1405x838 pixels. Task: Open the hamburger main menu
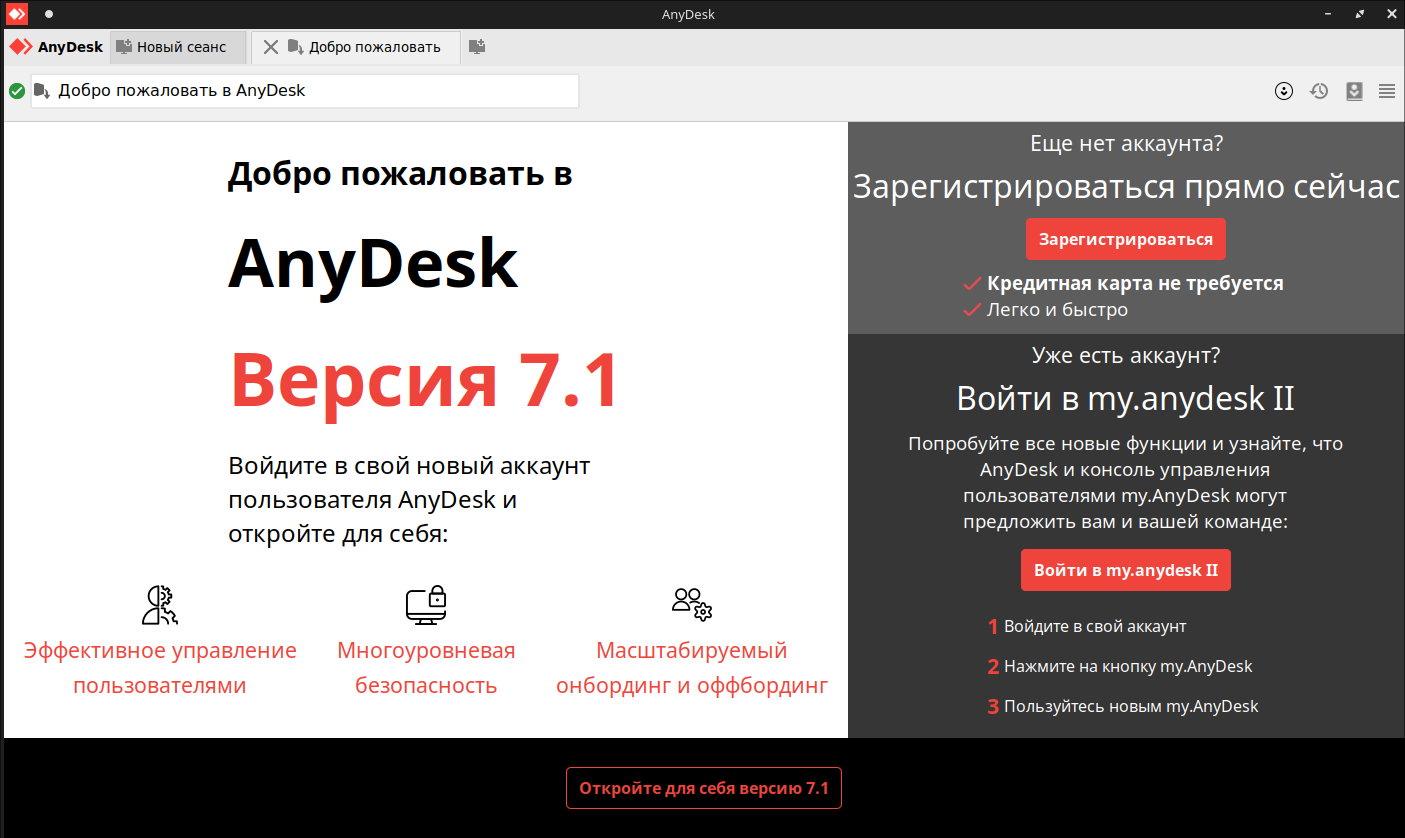click(1387, 91)
